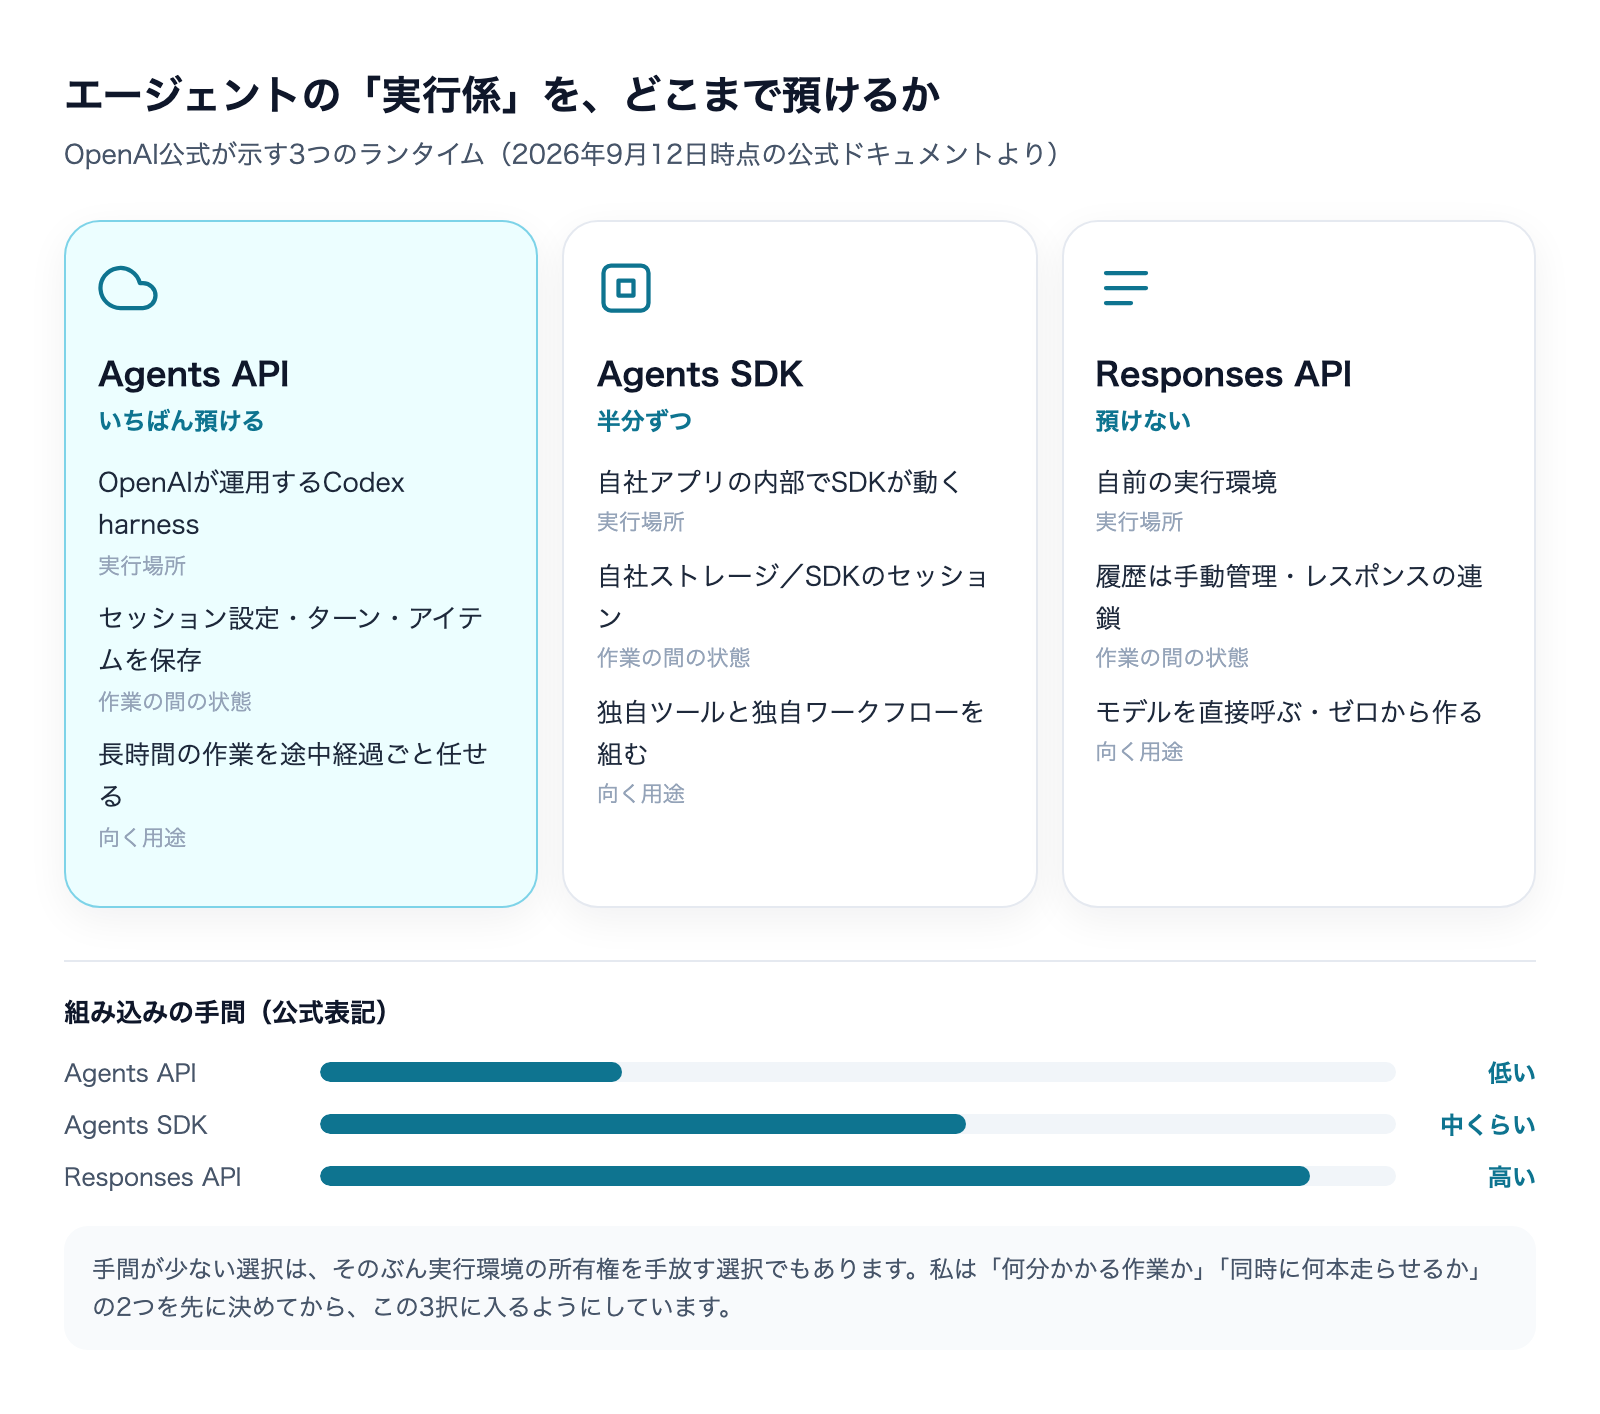
Task: Click the Responses API effort progress bar
Action: 858,1176
